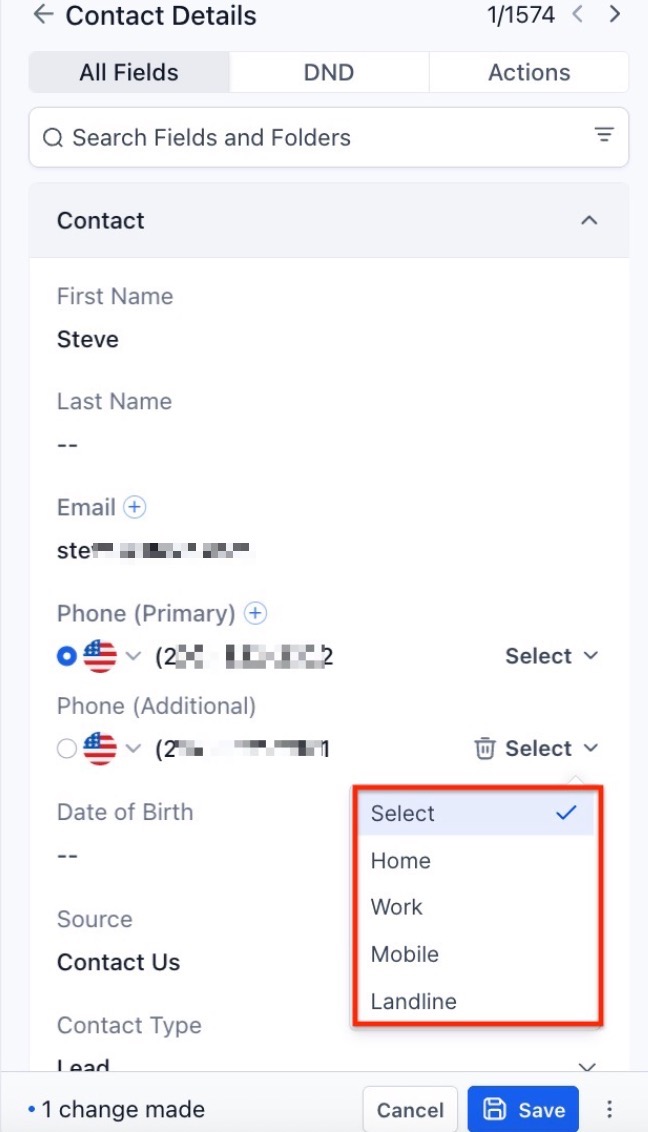The width and height of the screenshot is (648, 1132).
Task: Open the field filter icon in search
Action: (604, 135)
